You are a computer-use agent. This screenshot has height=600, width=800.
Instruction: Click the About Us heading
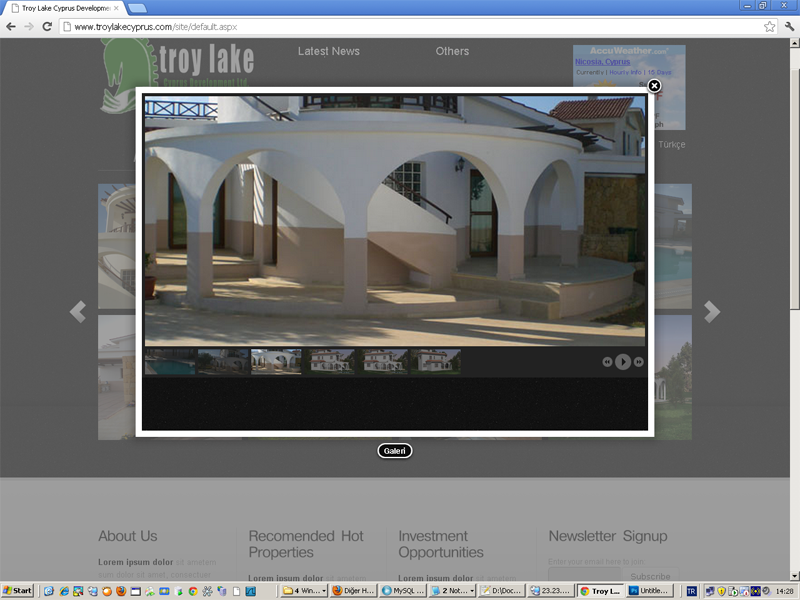coord(128,536)
